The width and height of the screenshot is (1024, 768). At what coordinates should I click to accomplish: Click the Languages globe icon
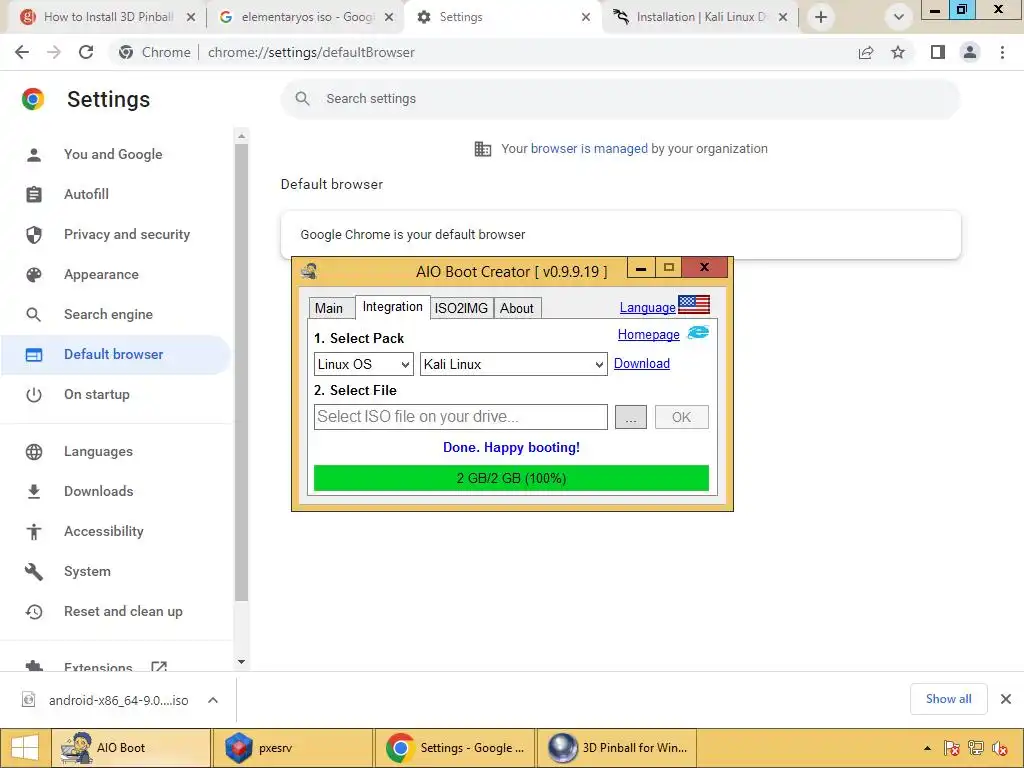[34, 452]
